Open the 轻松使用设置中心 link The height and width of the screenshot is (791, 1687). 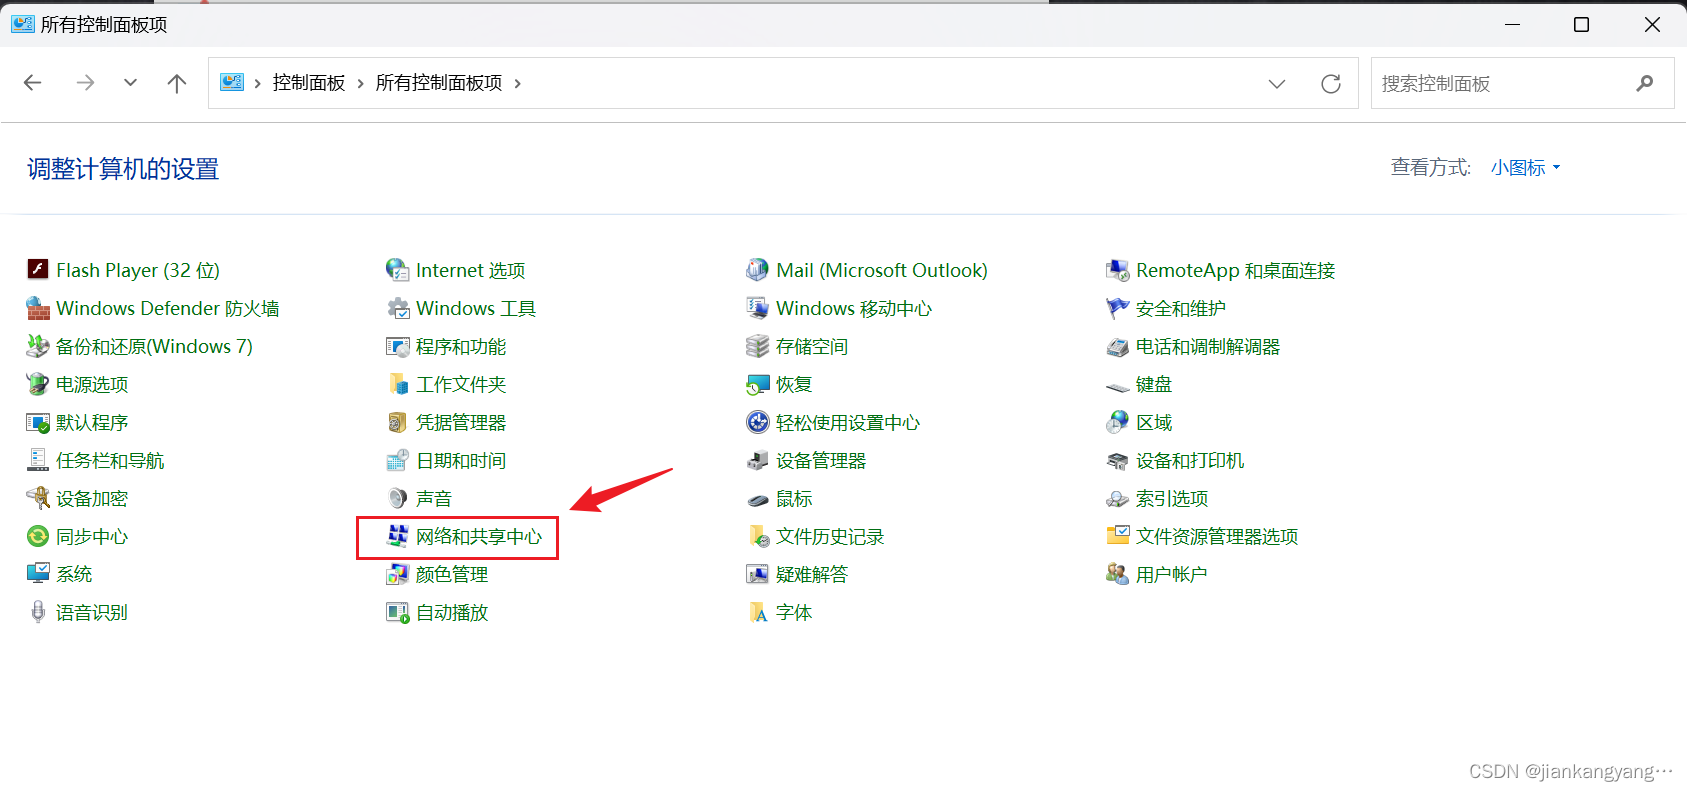848,422
